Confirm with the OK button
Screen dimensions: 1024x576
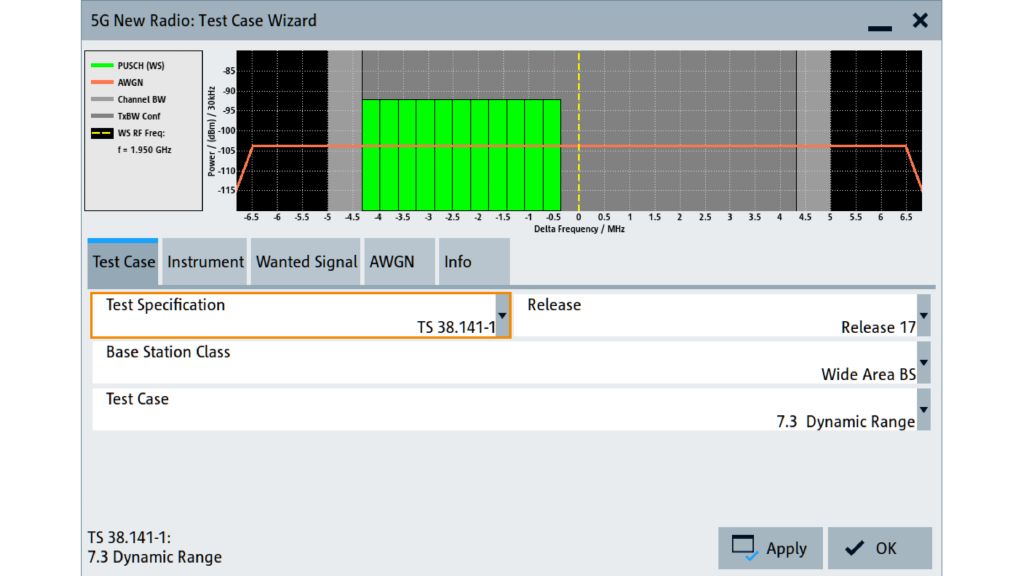pos(879,548)
